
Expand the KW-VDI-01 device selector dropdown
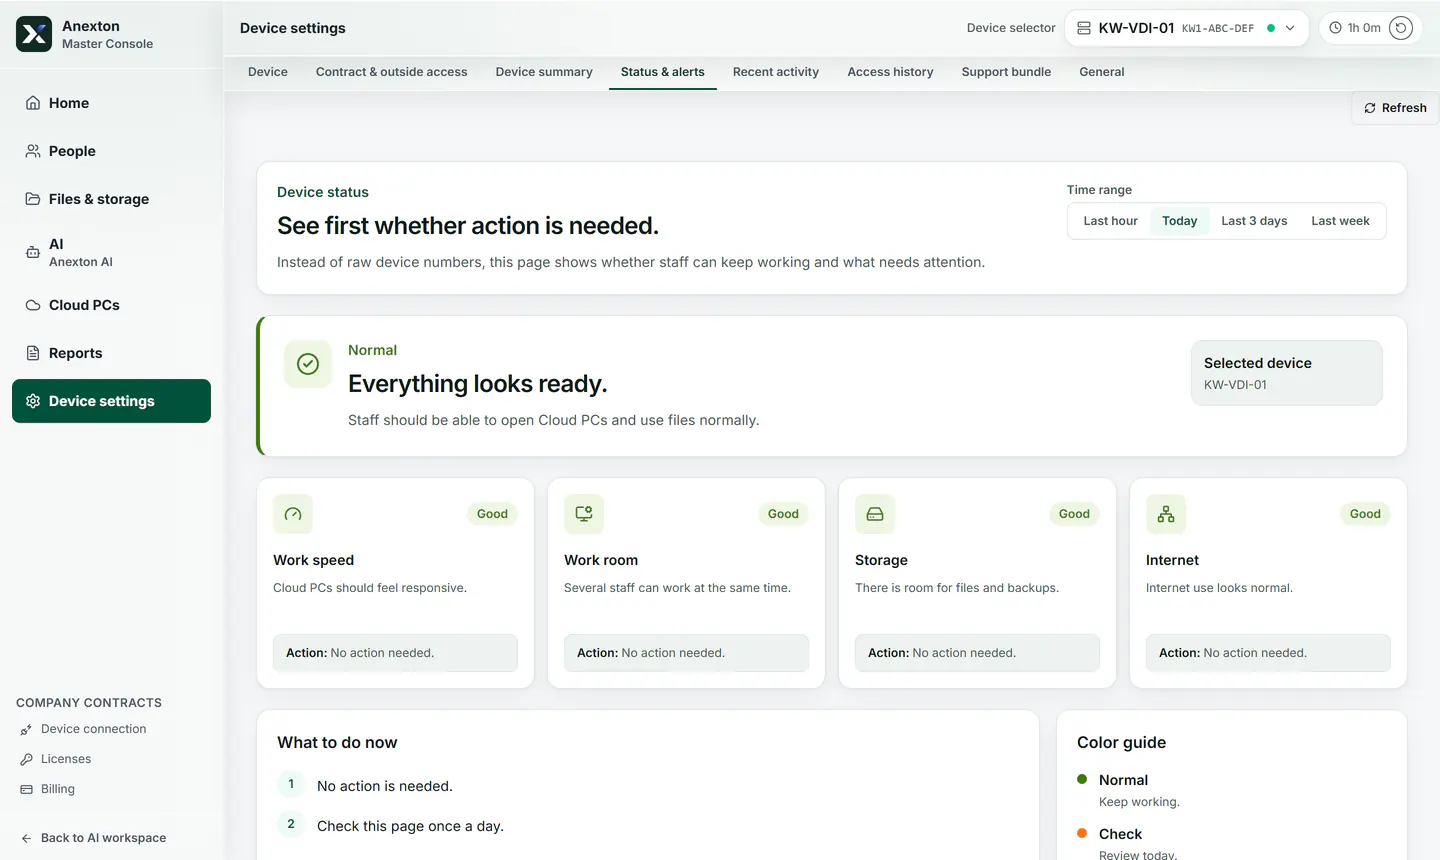1187,28
